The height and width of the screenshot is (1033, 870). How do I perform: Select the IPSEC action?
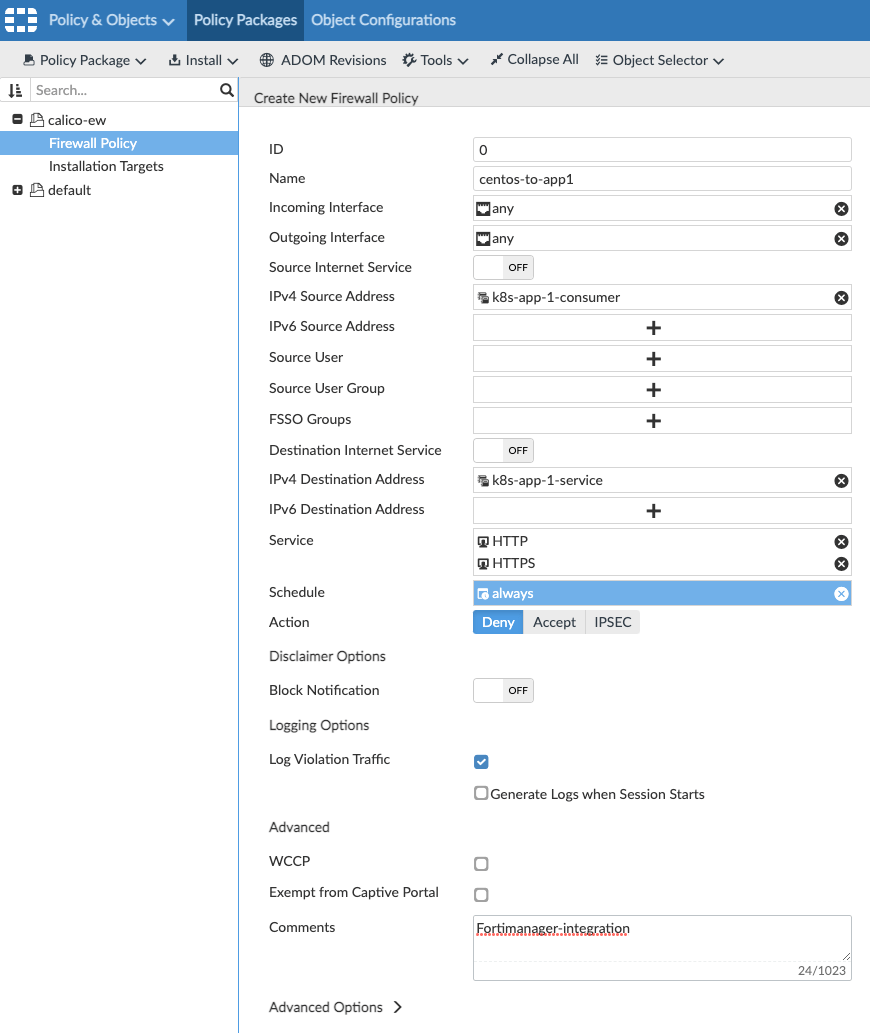(612, 622)
